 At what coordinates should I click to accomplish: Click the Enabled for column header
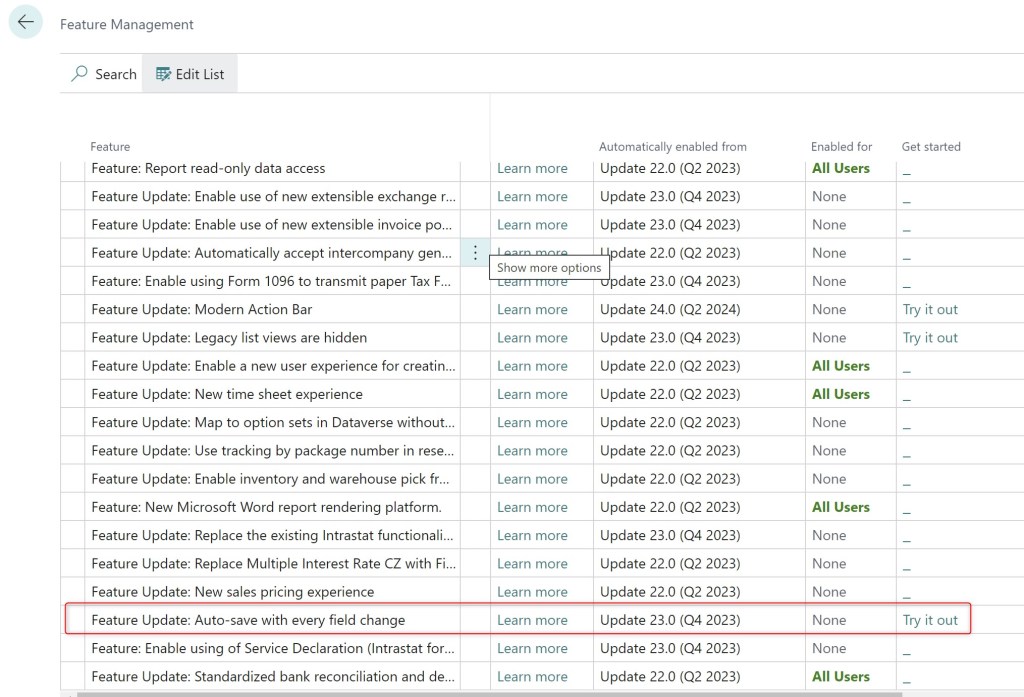[x=841, y=147]
